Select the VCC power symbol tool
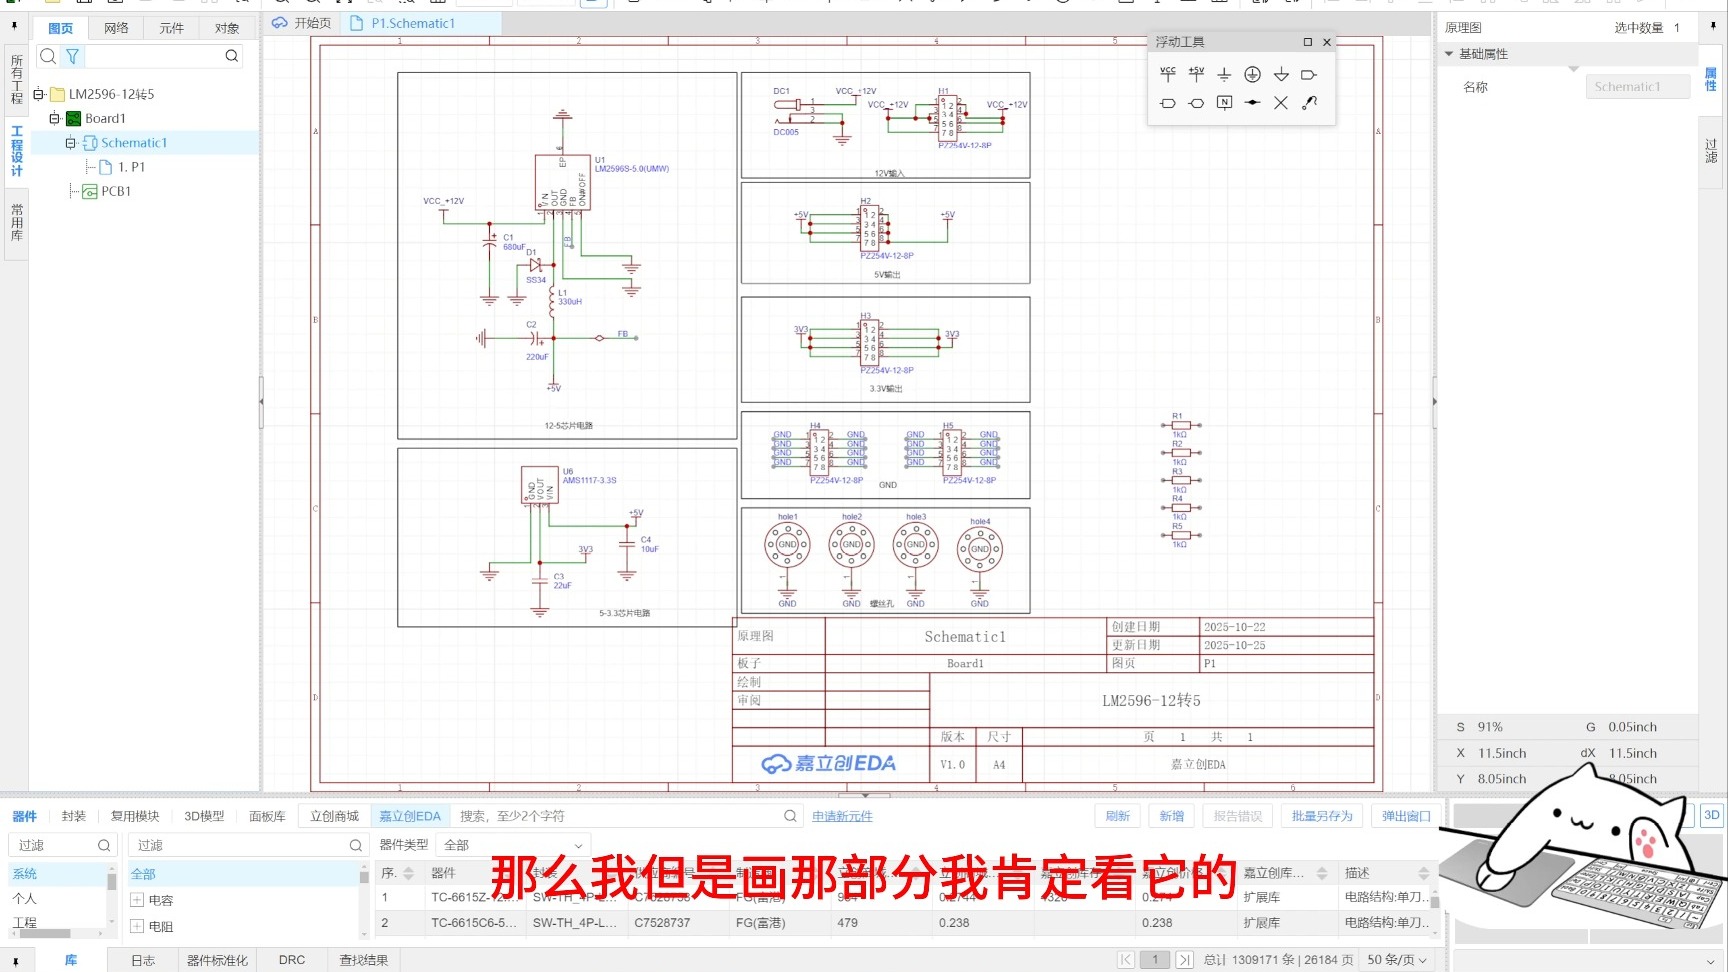Image resolution: width=1728 pixels, height=972 pixels. coord(1167,74)
